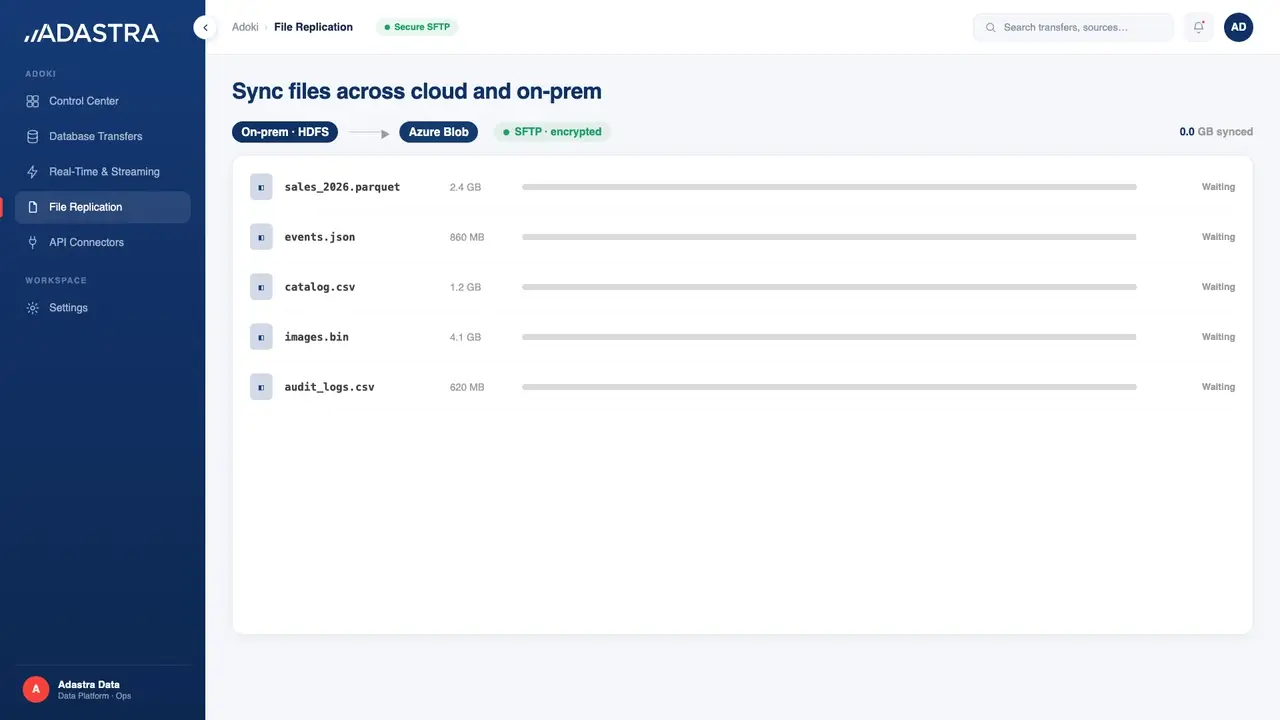Click the red A account avatar
1280x720 pixels.
(36, 689)
